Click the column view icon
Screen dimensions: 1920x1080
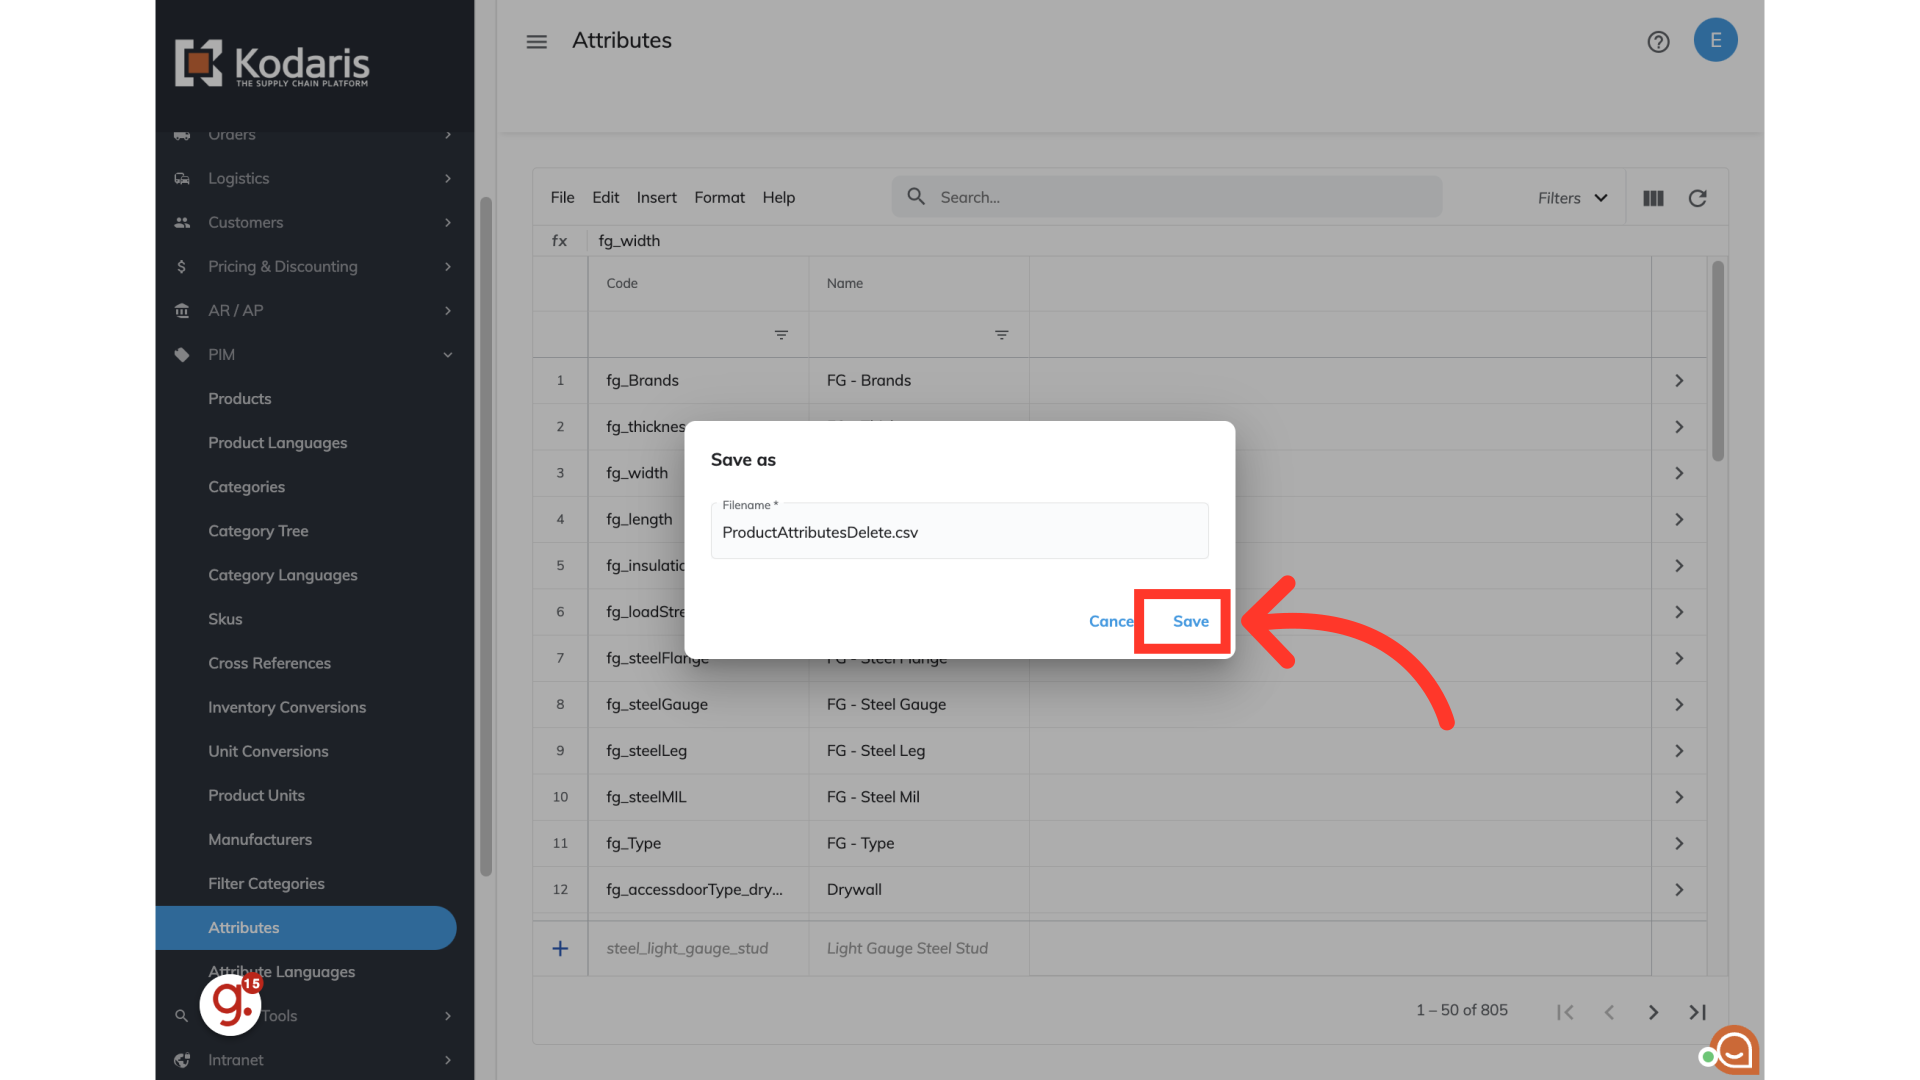coord(1653,198)
